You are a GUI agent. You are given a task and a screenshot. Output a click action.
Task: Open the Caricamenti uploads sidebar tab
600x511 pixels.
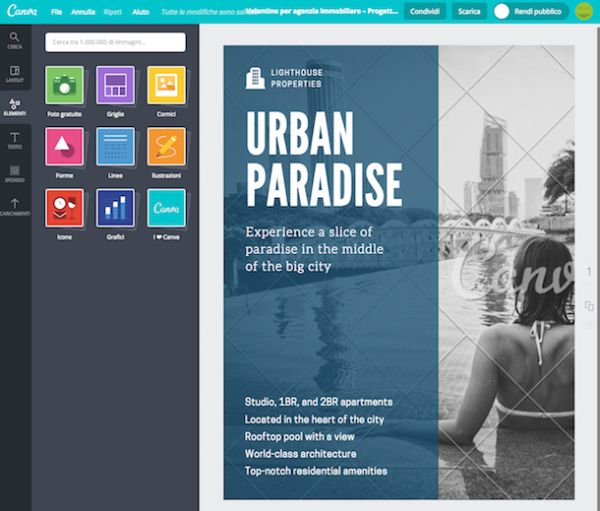15,207
